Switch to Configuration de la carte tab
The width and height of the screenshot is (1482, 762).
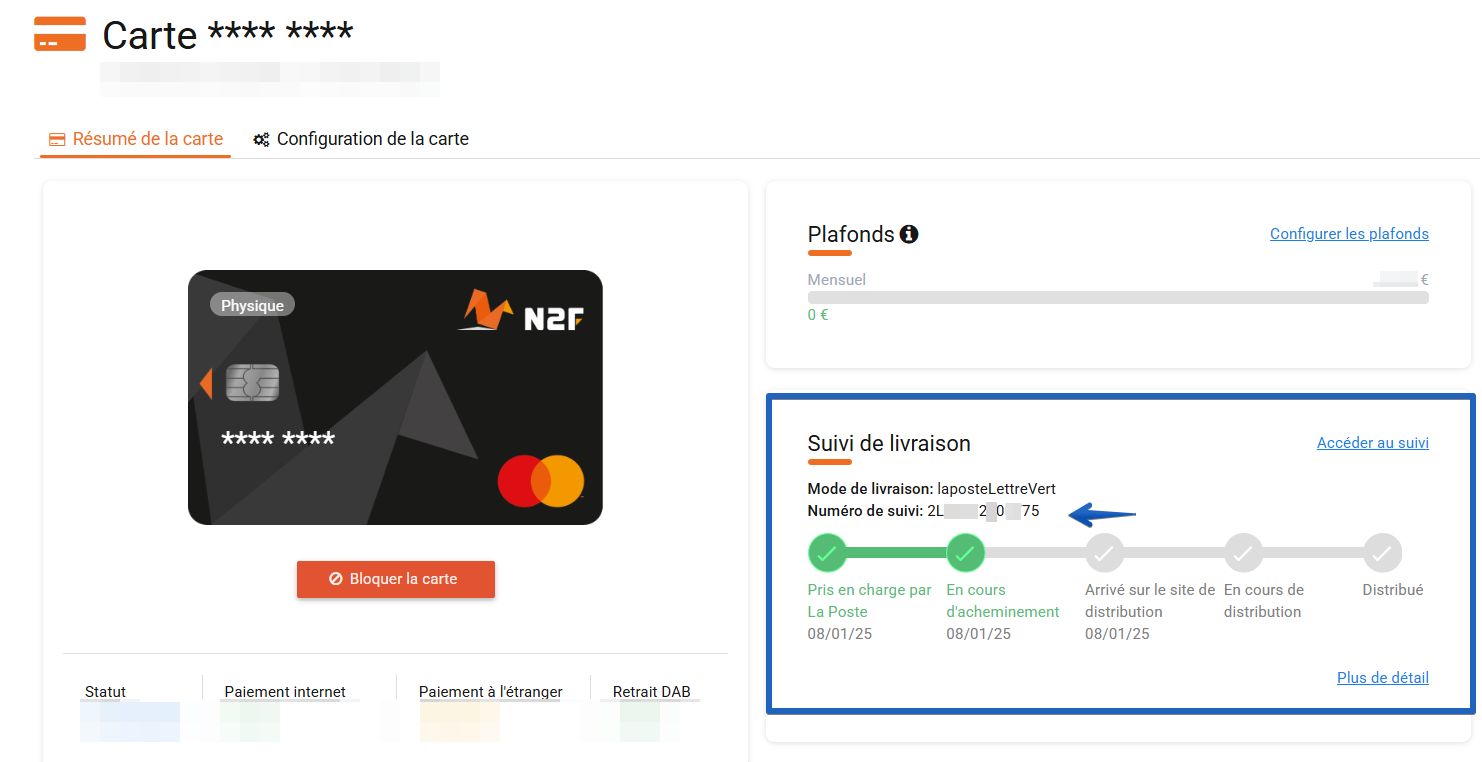click(361, 139)
